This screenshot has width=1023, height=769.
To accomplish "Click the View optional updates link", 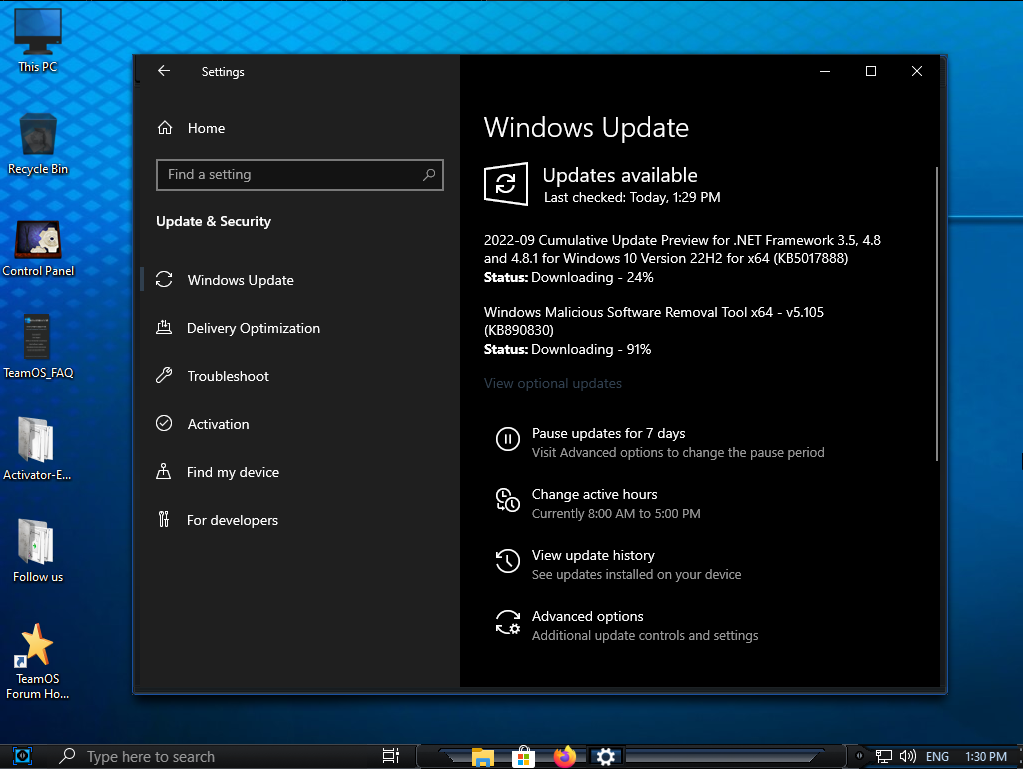I will (553, 383).
